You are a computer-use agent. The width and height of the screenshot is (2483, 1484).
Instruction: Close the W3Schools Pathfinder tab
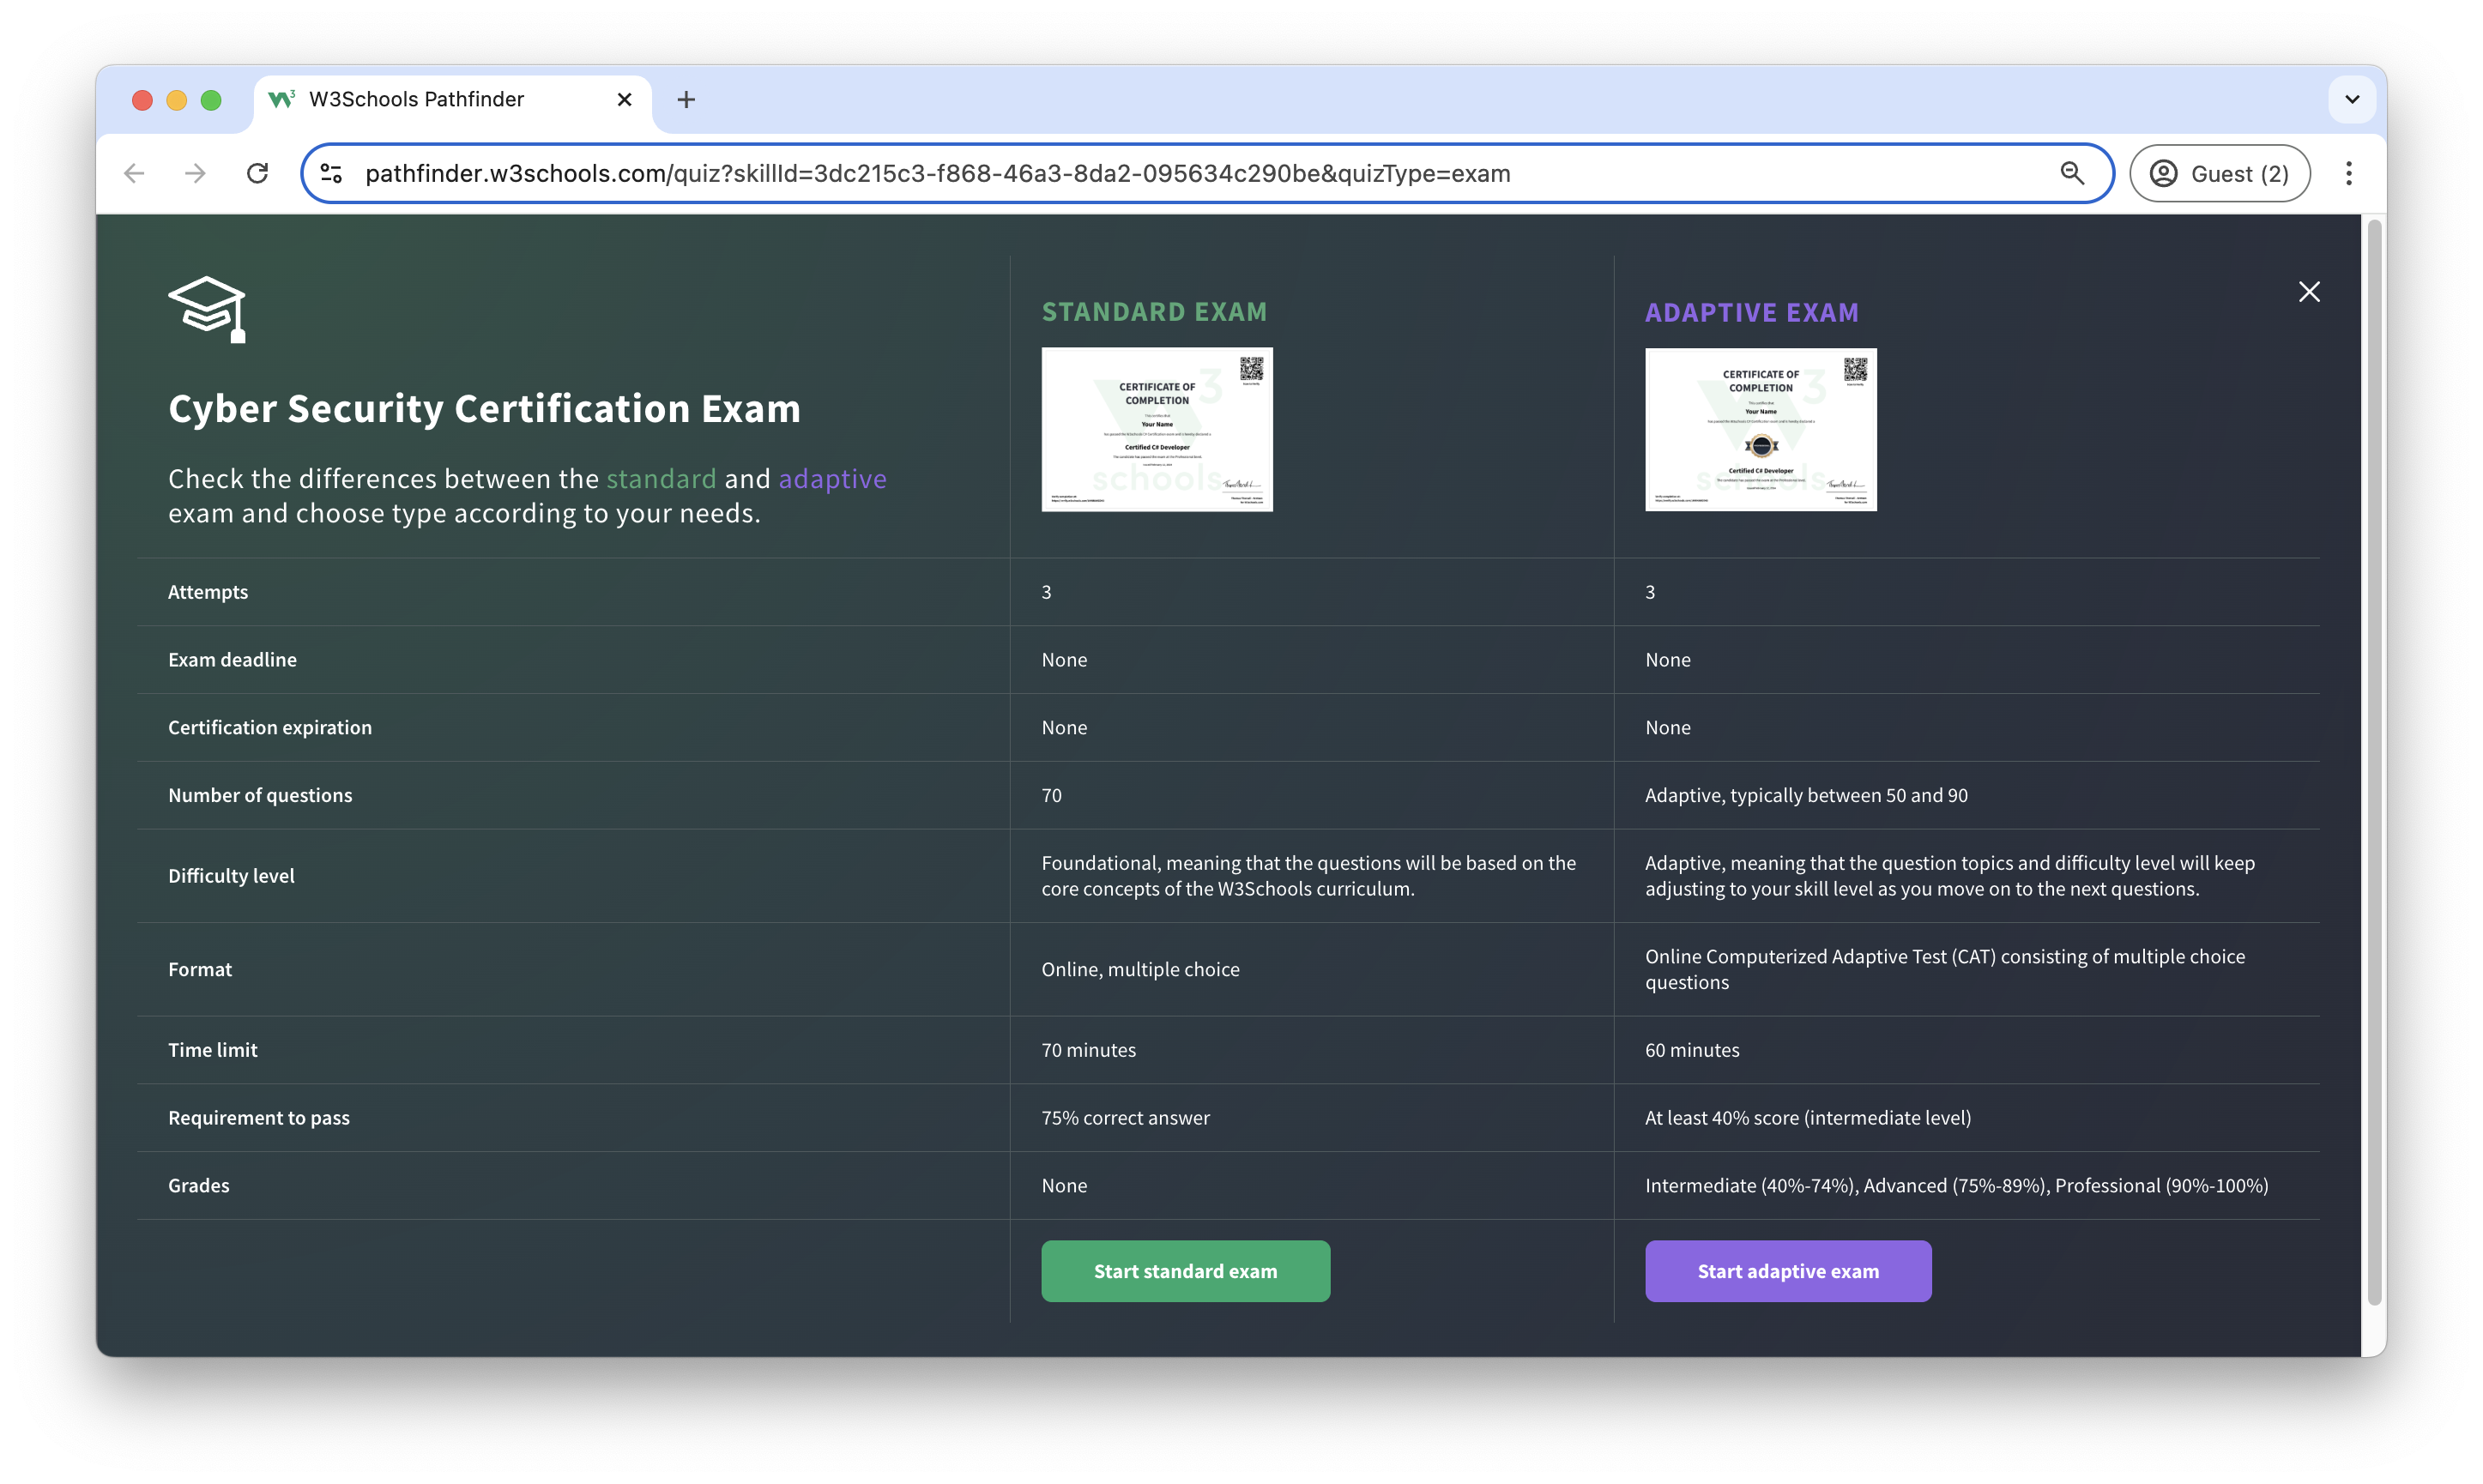click(x=624, y=100)
